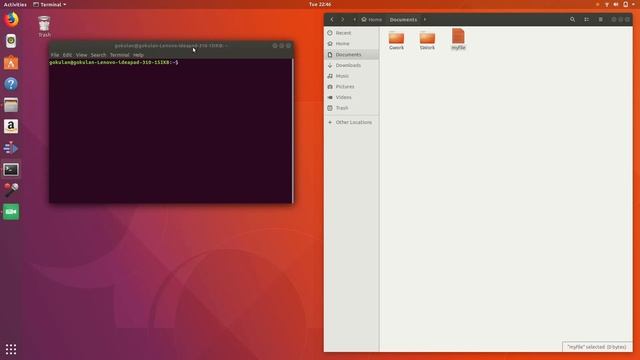Open Other Locations in Files sidebar

coord(351,122)
